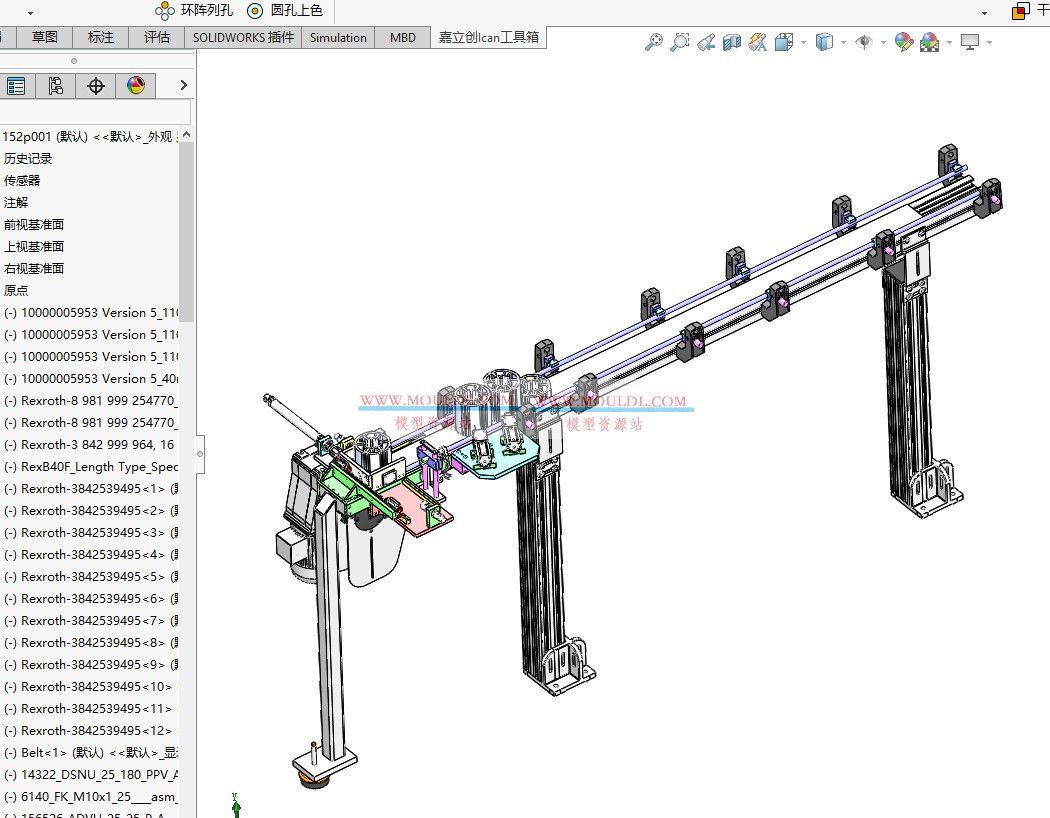
Task: Toggle Hide/Show Items eye icon visibility
Action: (x=864, y=41)
